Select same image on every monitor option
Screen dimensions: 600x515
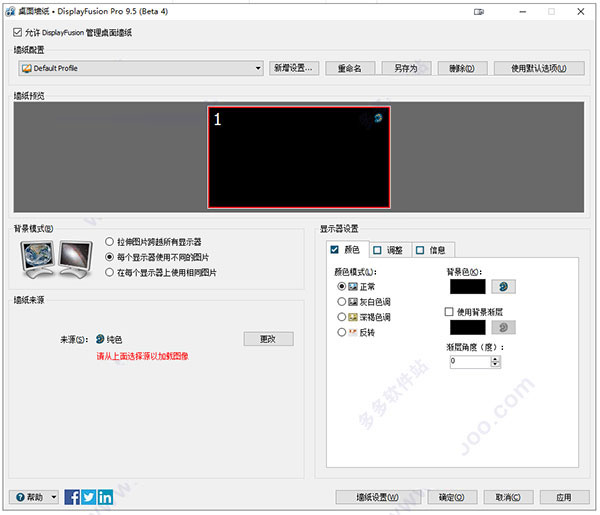click(109, 272)
